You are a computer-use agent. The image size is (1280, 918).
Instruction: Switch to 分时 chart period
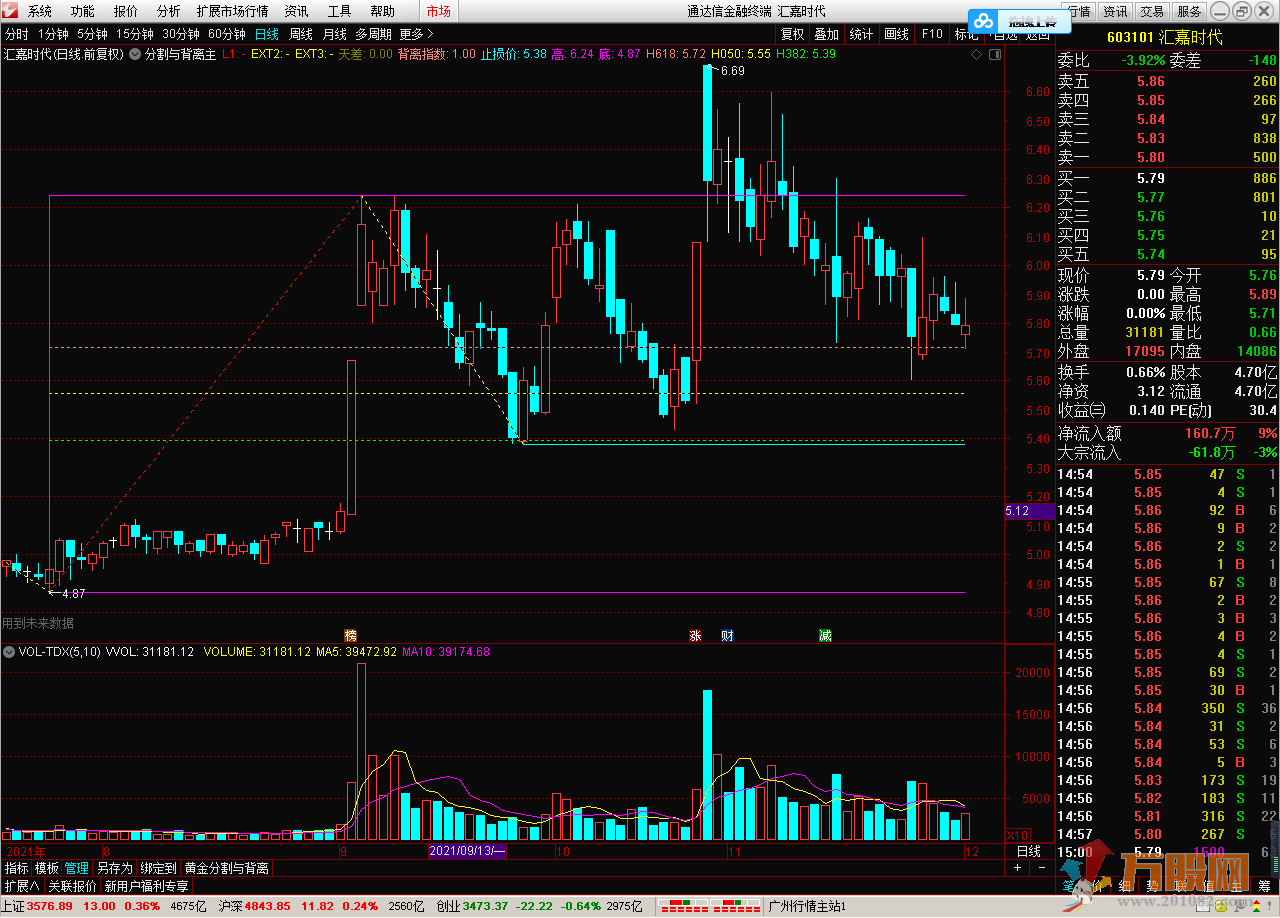16,34
